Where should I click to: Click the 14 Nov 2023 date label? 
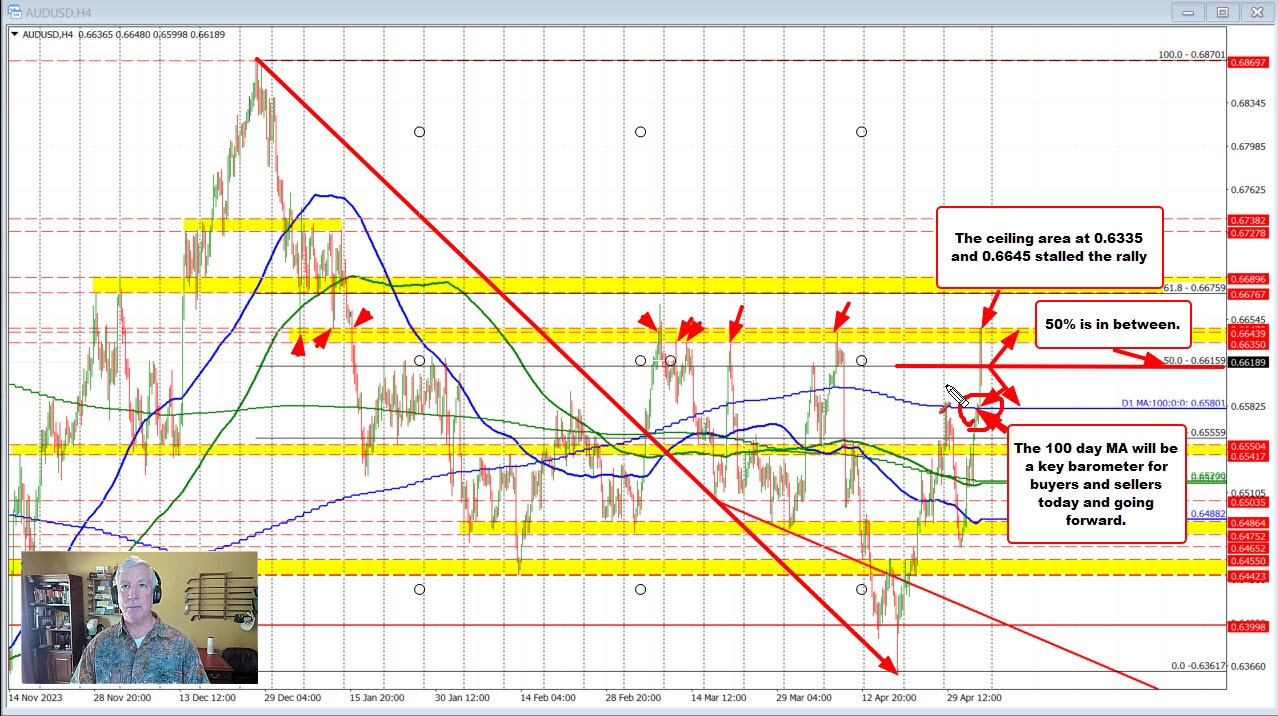coord(36,697)
